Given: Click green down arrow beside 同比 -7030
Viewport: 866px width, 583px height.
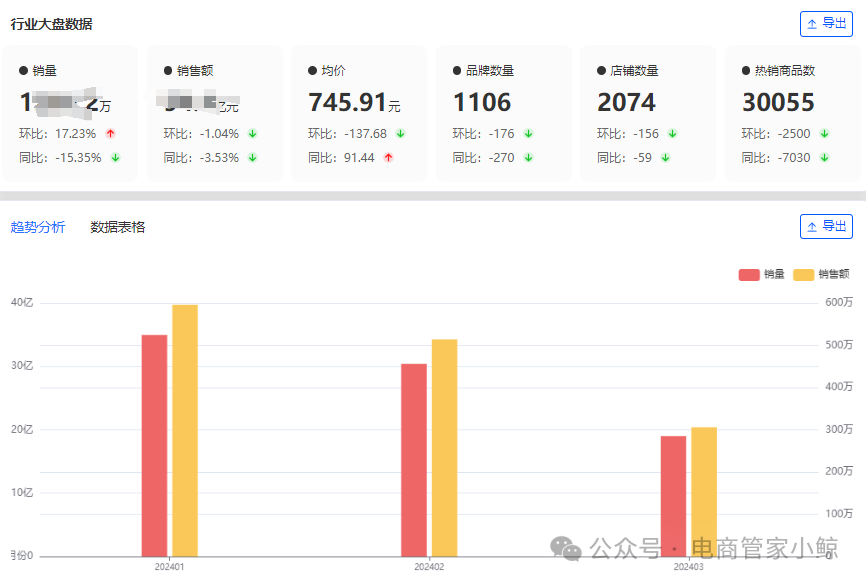Looking at the screenshot, I should point(824,157).
